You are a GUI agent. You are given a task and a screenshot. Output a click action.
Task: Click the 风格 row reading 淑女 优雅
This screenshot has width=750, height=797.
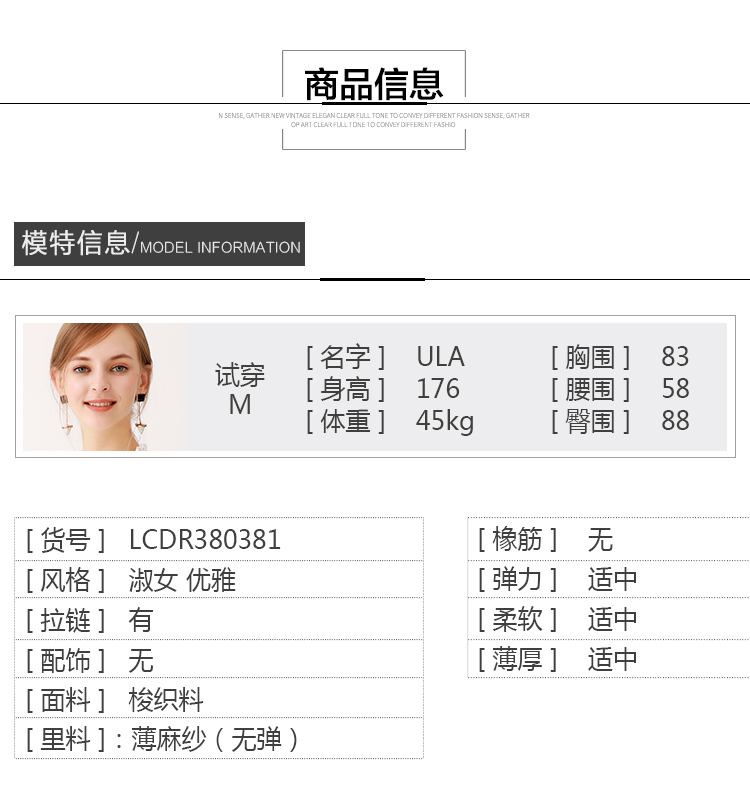click(x=182, y=580)
